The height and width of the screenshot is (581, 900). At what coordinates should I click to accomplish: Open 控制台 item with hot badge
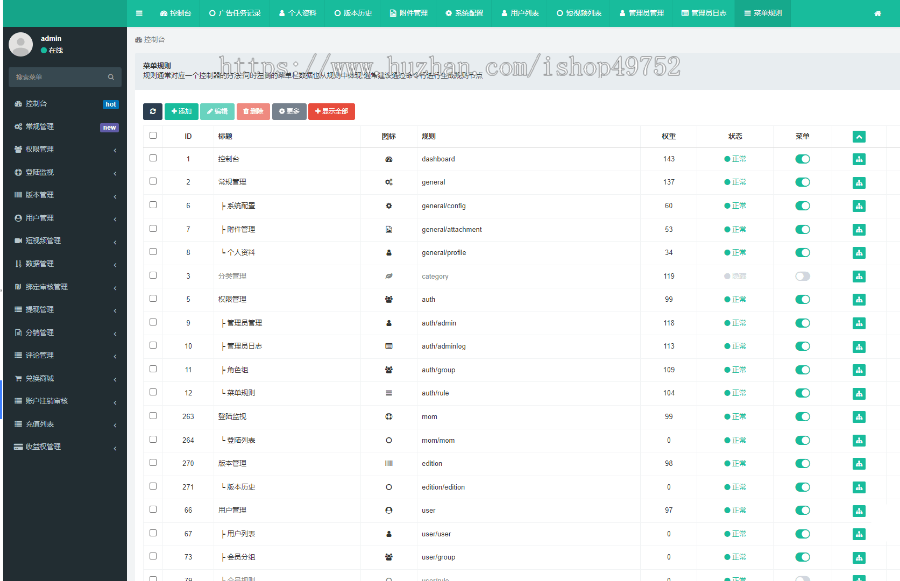(x=65, y=104)
